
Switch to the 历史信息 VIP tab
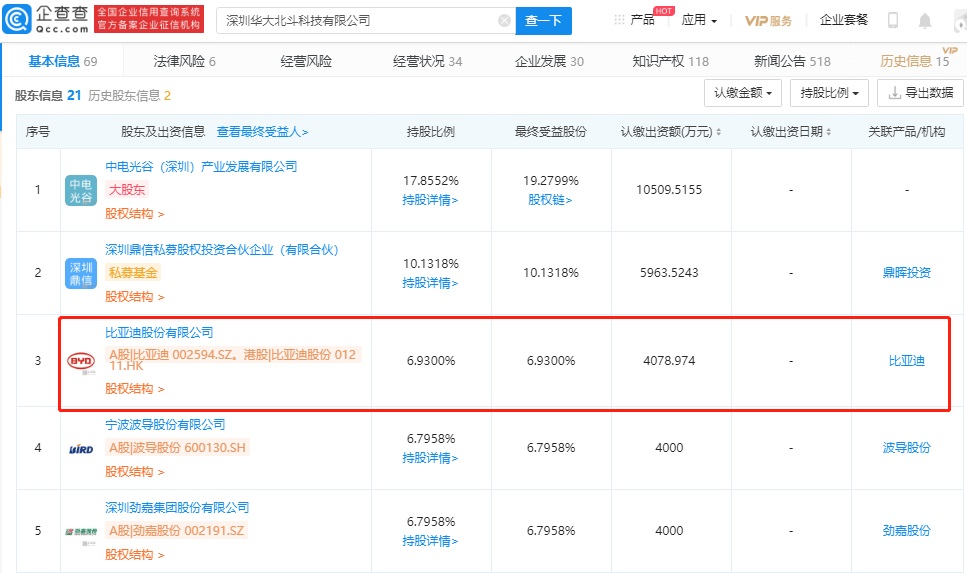click(x=915, y=61)
